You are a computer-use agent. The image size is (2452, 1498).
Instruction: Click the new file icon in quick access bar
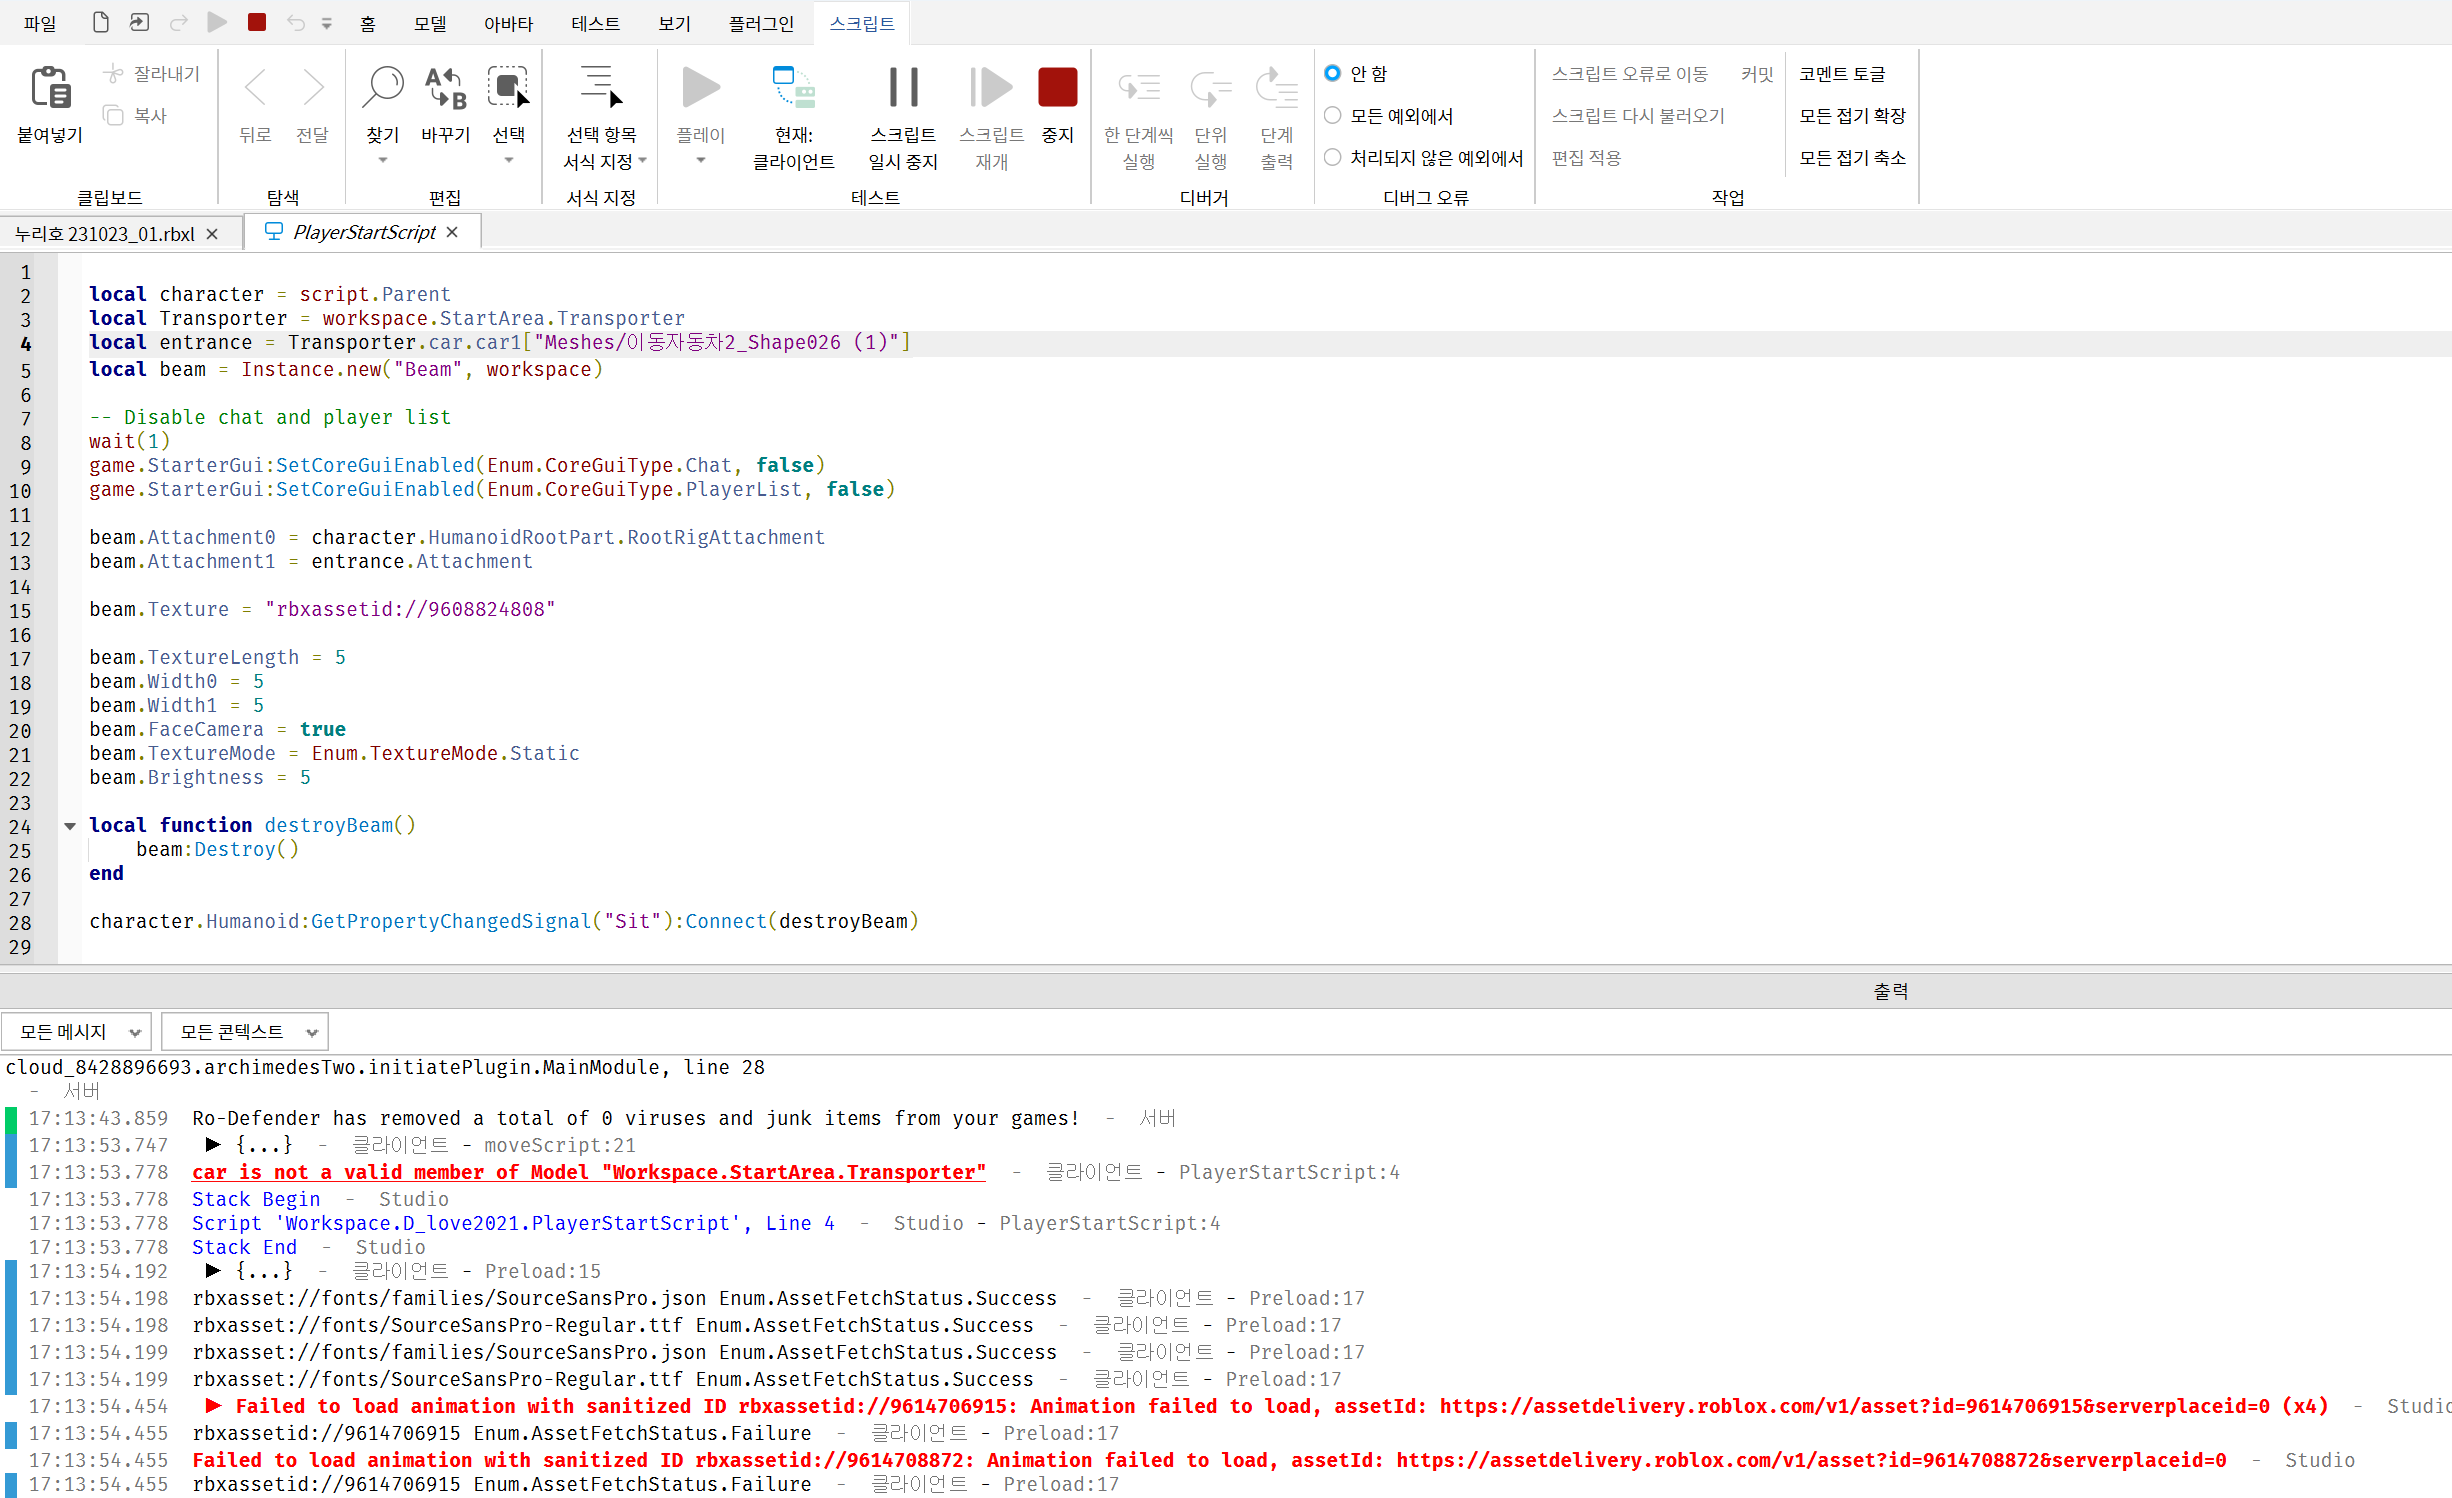tap(100, 22)
